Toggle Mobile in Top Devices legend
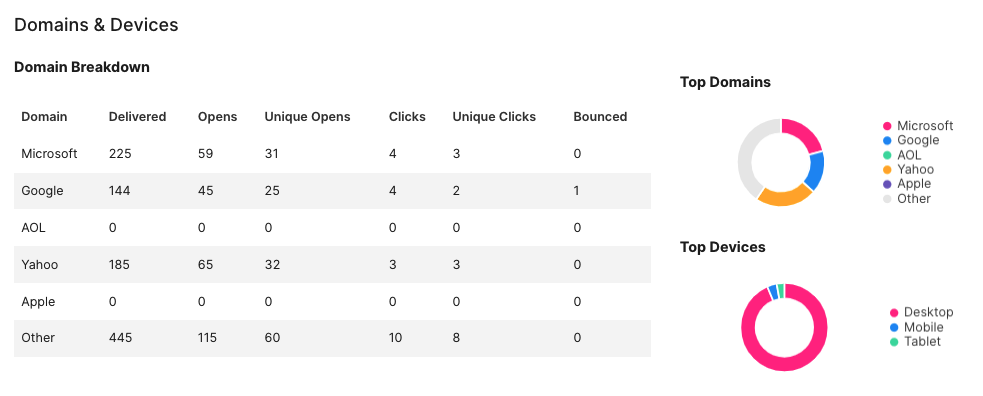The height and width of the screenshot is (396, 983). (917, 327)
